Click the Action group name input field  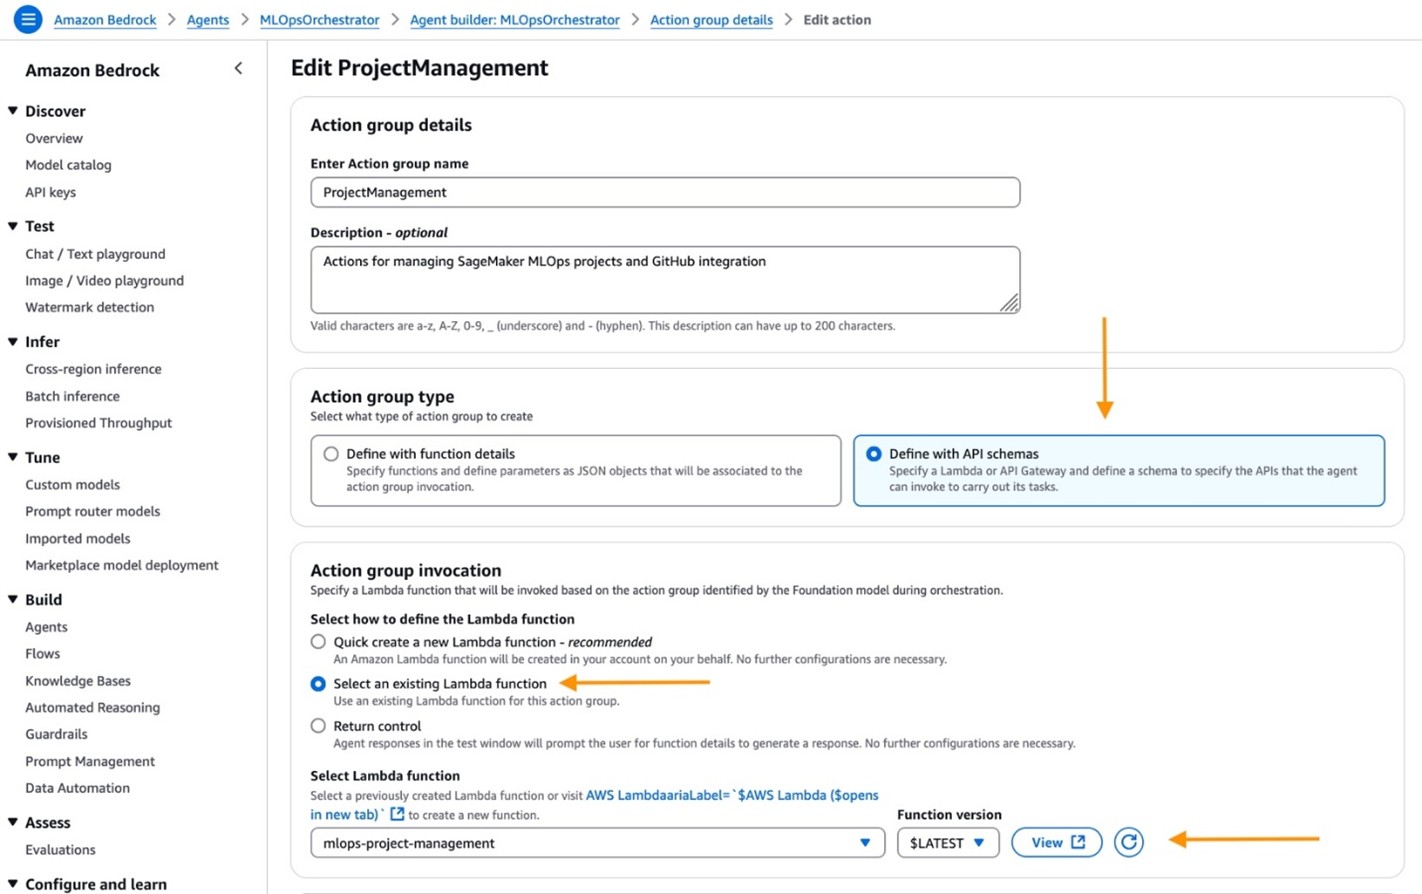coord(665,192)
